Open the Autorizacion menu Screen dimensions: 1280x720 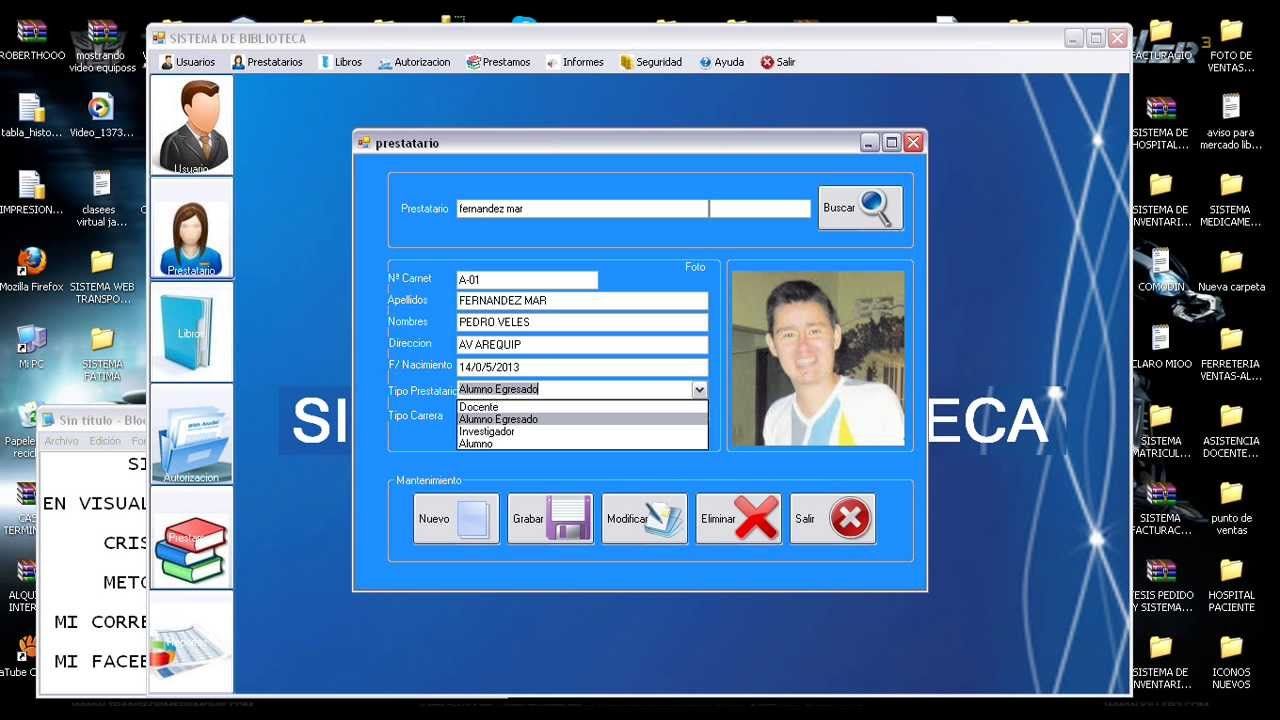pos(414,62)
